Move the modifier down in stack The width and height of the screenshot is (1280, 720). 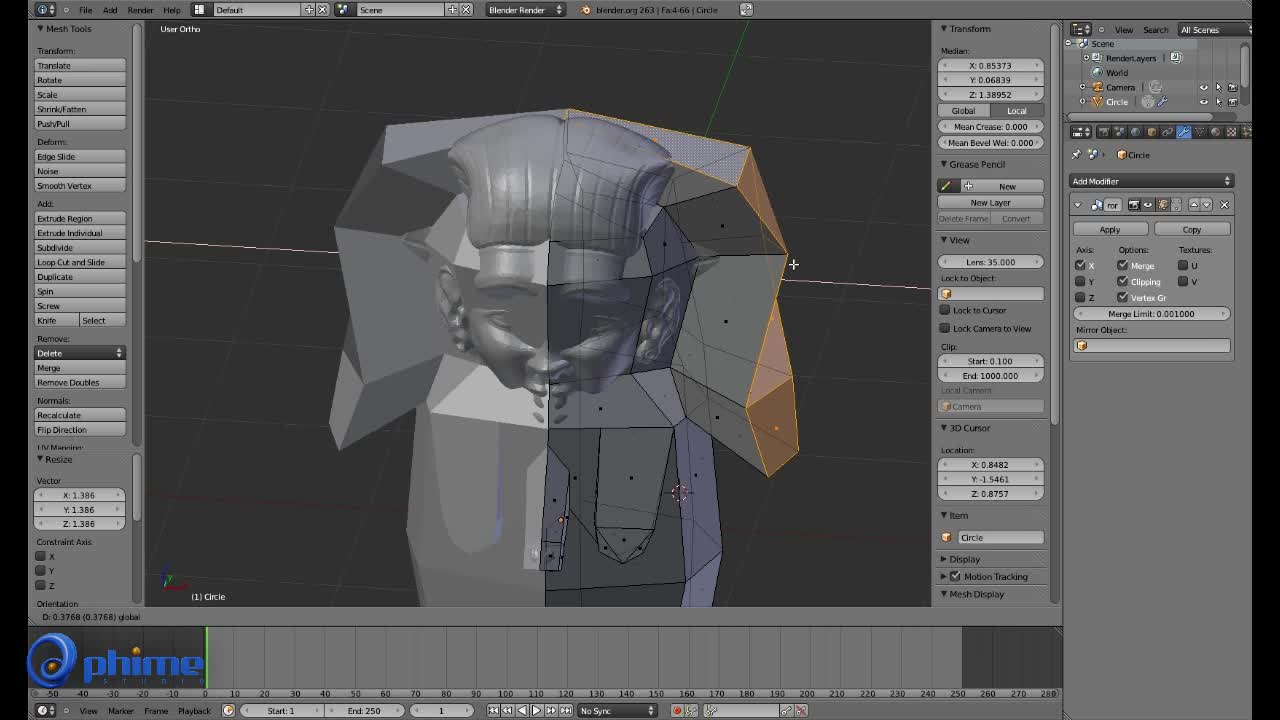pos(1207,205)
